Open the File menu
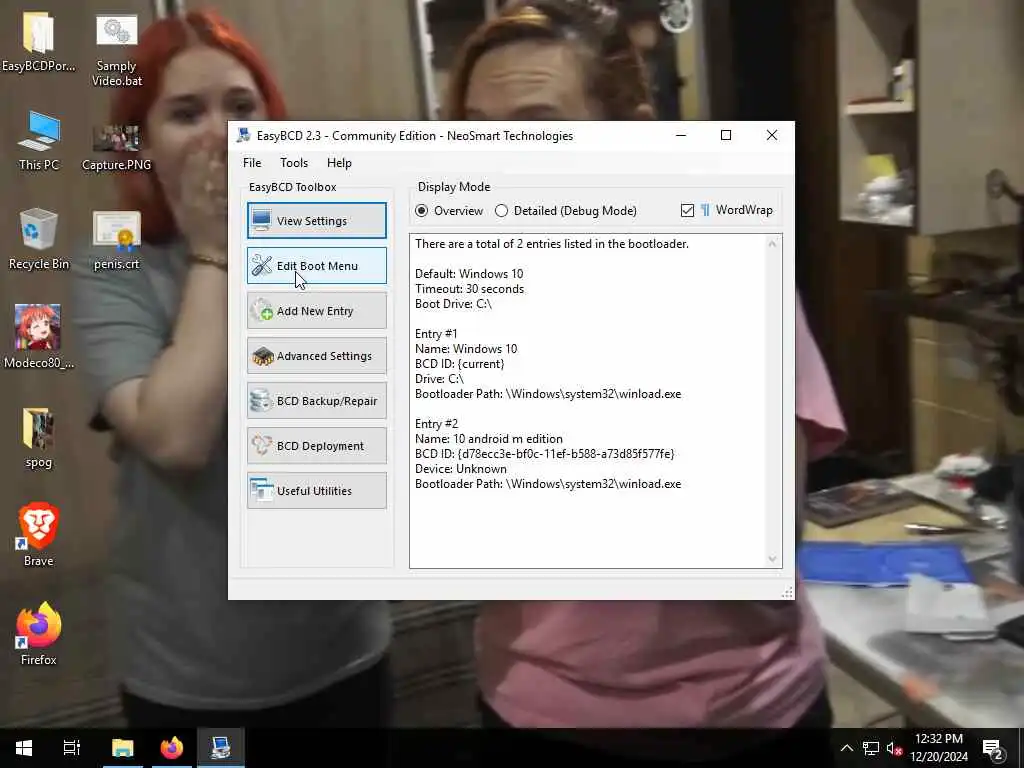This screenshot has width=1024, height=768. click(x=252, y=163)
